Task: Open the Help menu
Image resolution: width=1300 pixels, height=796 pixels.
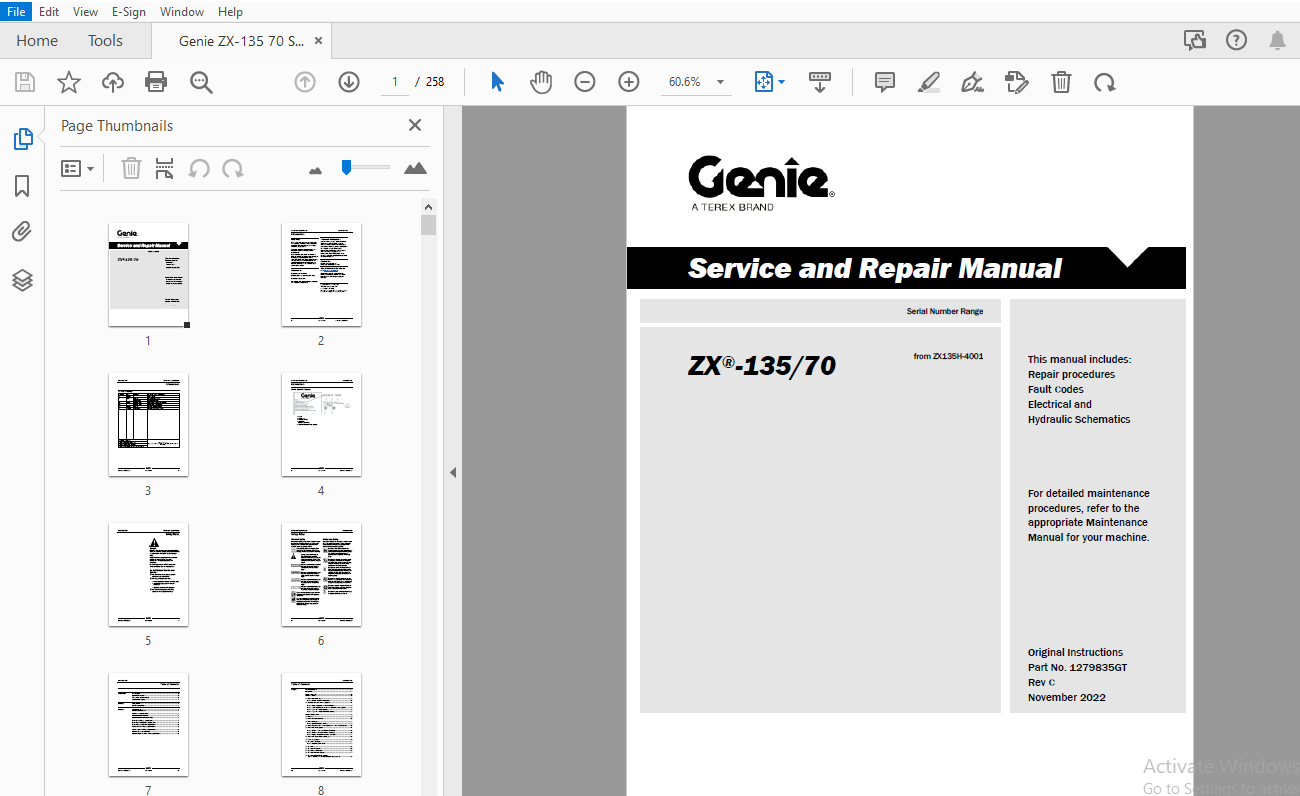Action: [x=230, y=11]
